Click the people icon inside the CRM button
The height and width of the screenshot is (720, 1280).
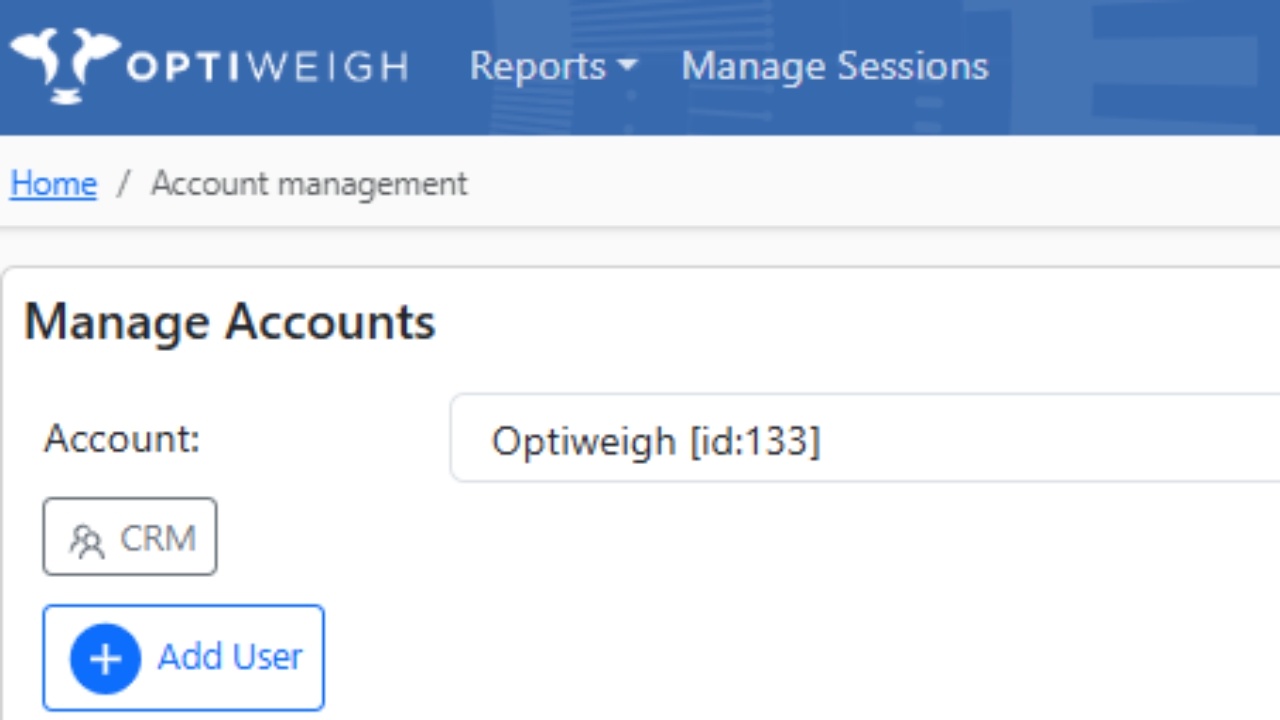click(x=87, y=541)
